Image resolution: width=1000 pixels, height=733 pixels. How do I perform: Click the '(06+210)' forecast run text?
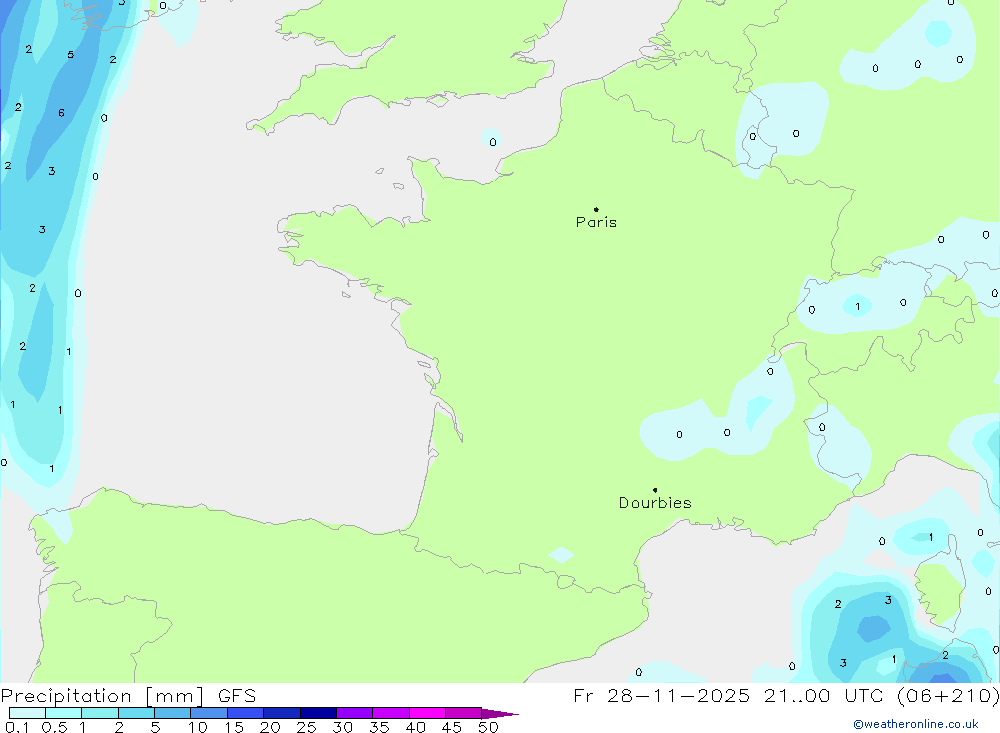coord(948,695)
